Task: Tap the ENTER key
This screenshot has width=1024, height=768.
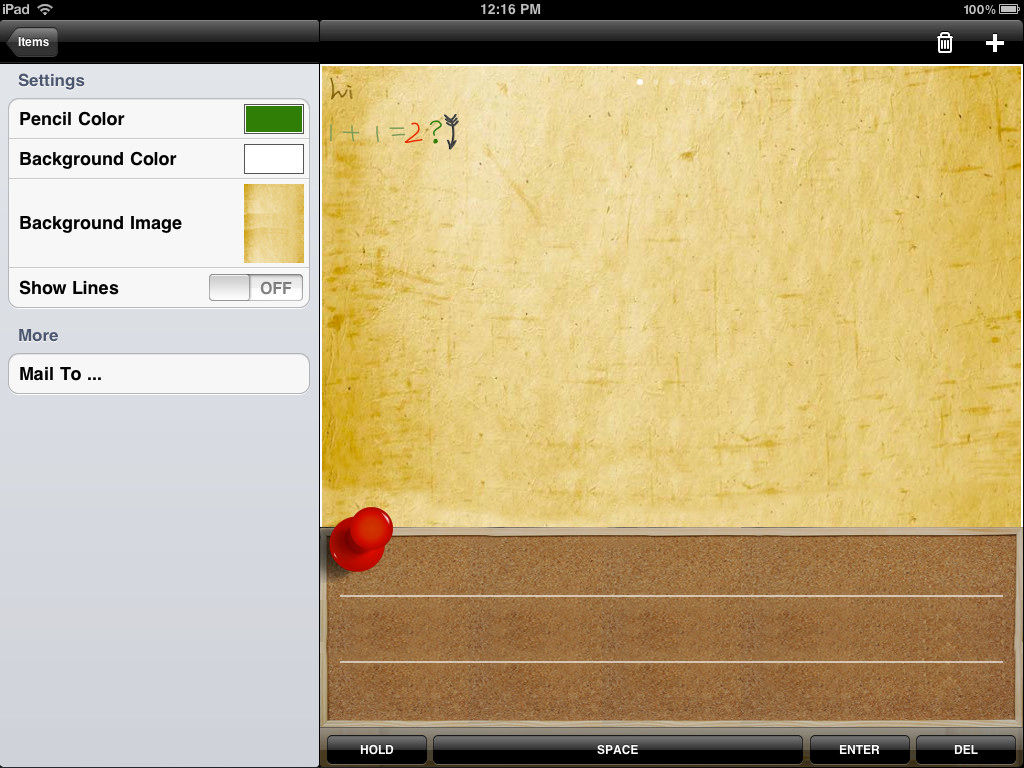Action: 859,749
